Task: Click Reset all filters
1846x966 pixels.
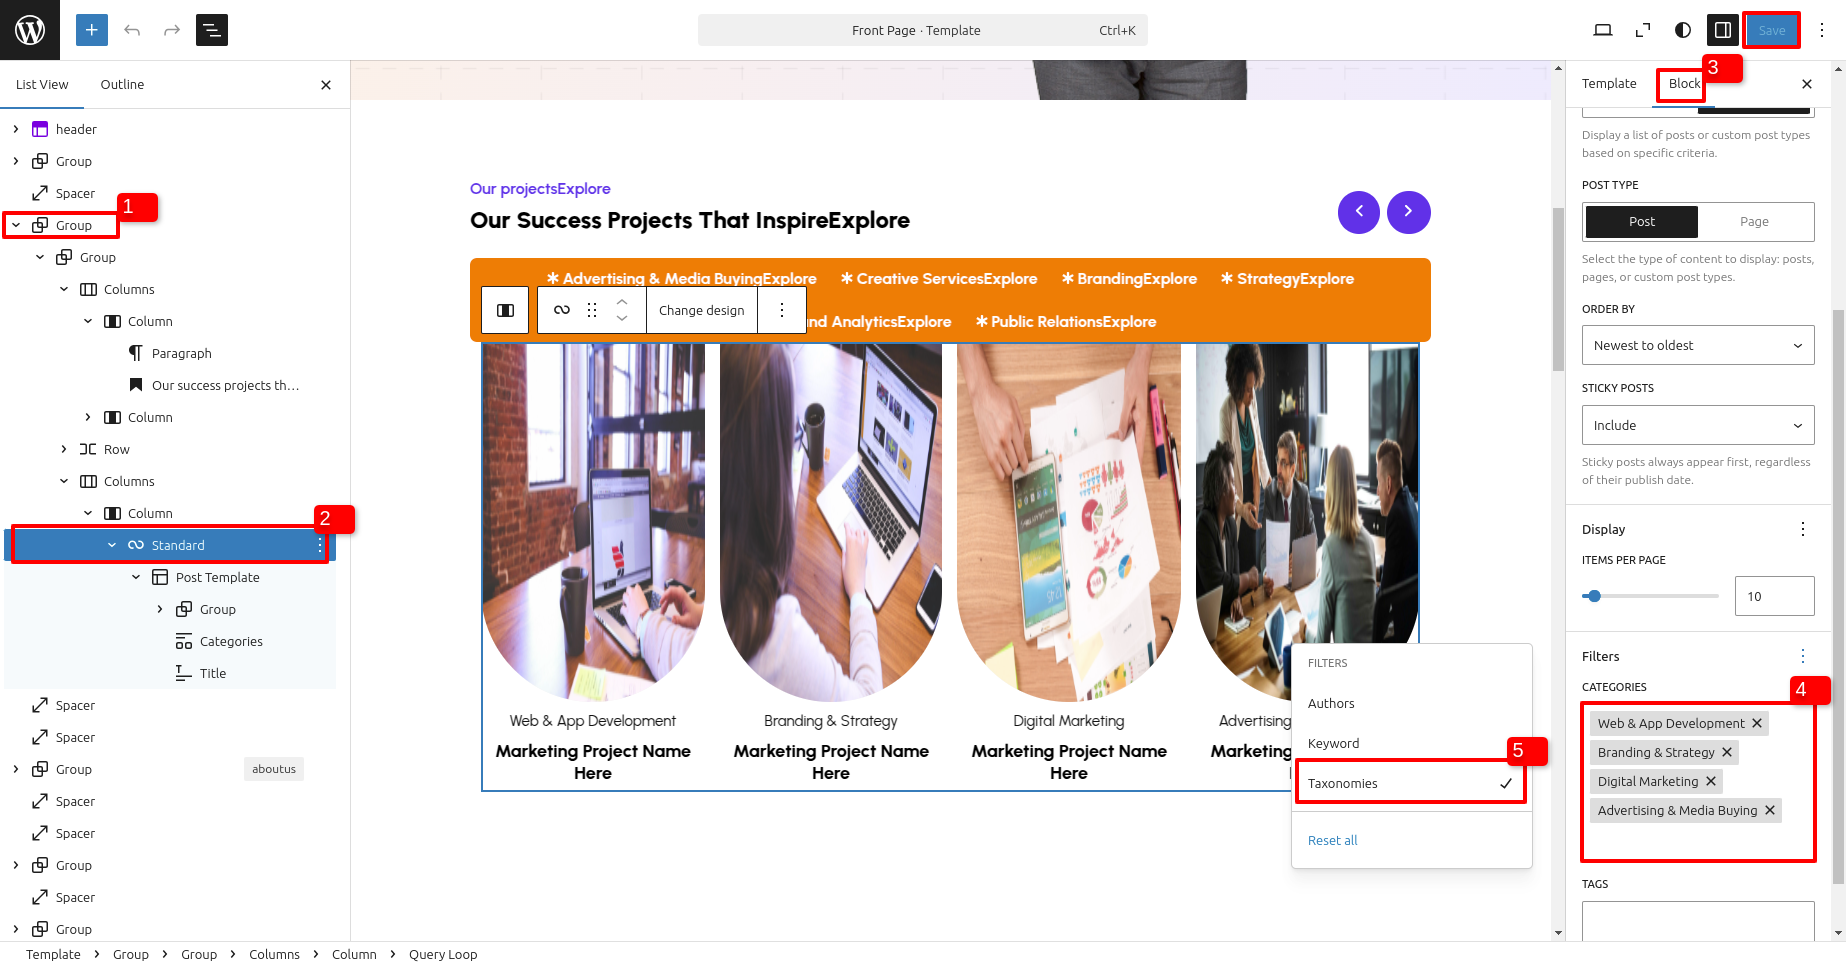Action: 1333,840
